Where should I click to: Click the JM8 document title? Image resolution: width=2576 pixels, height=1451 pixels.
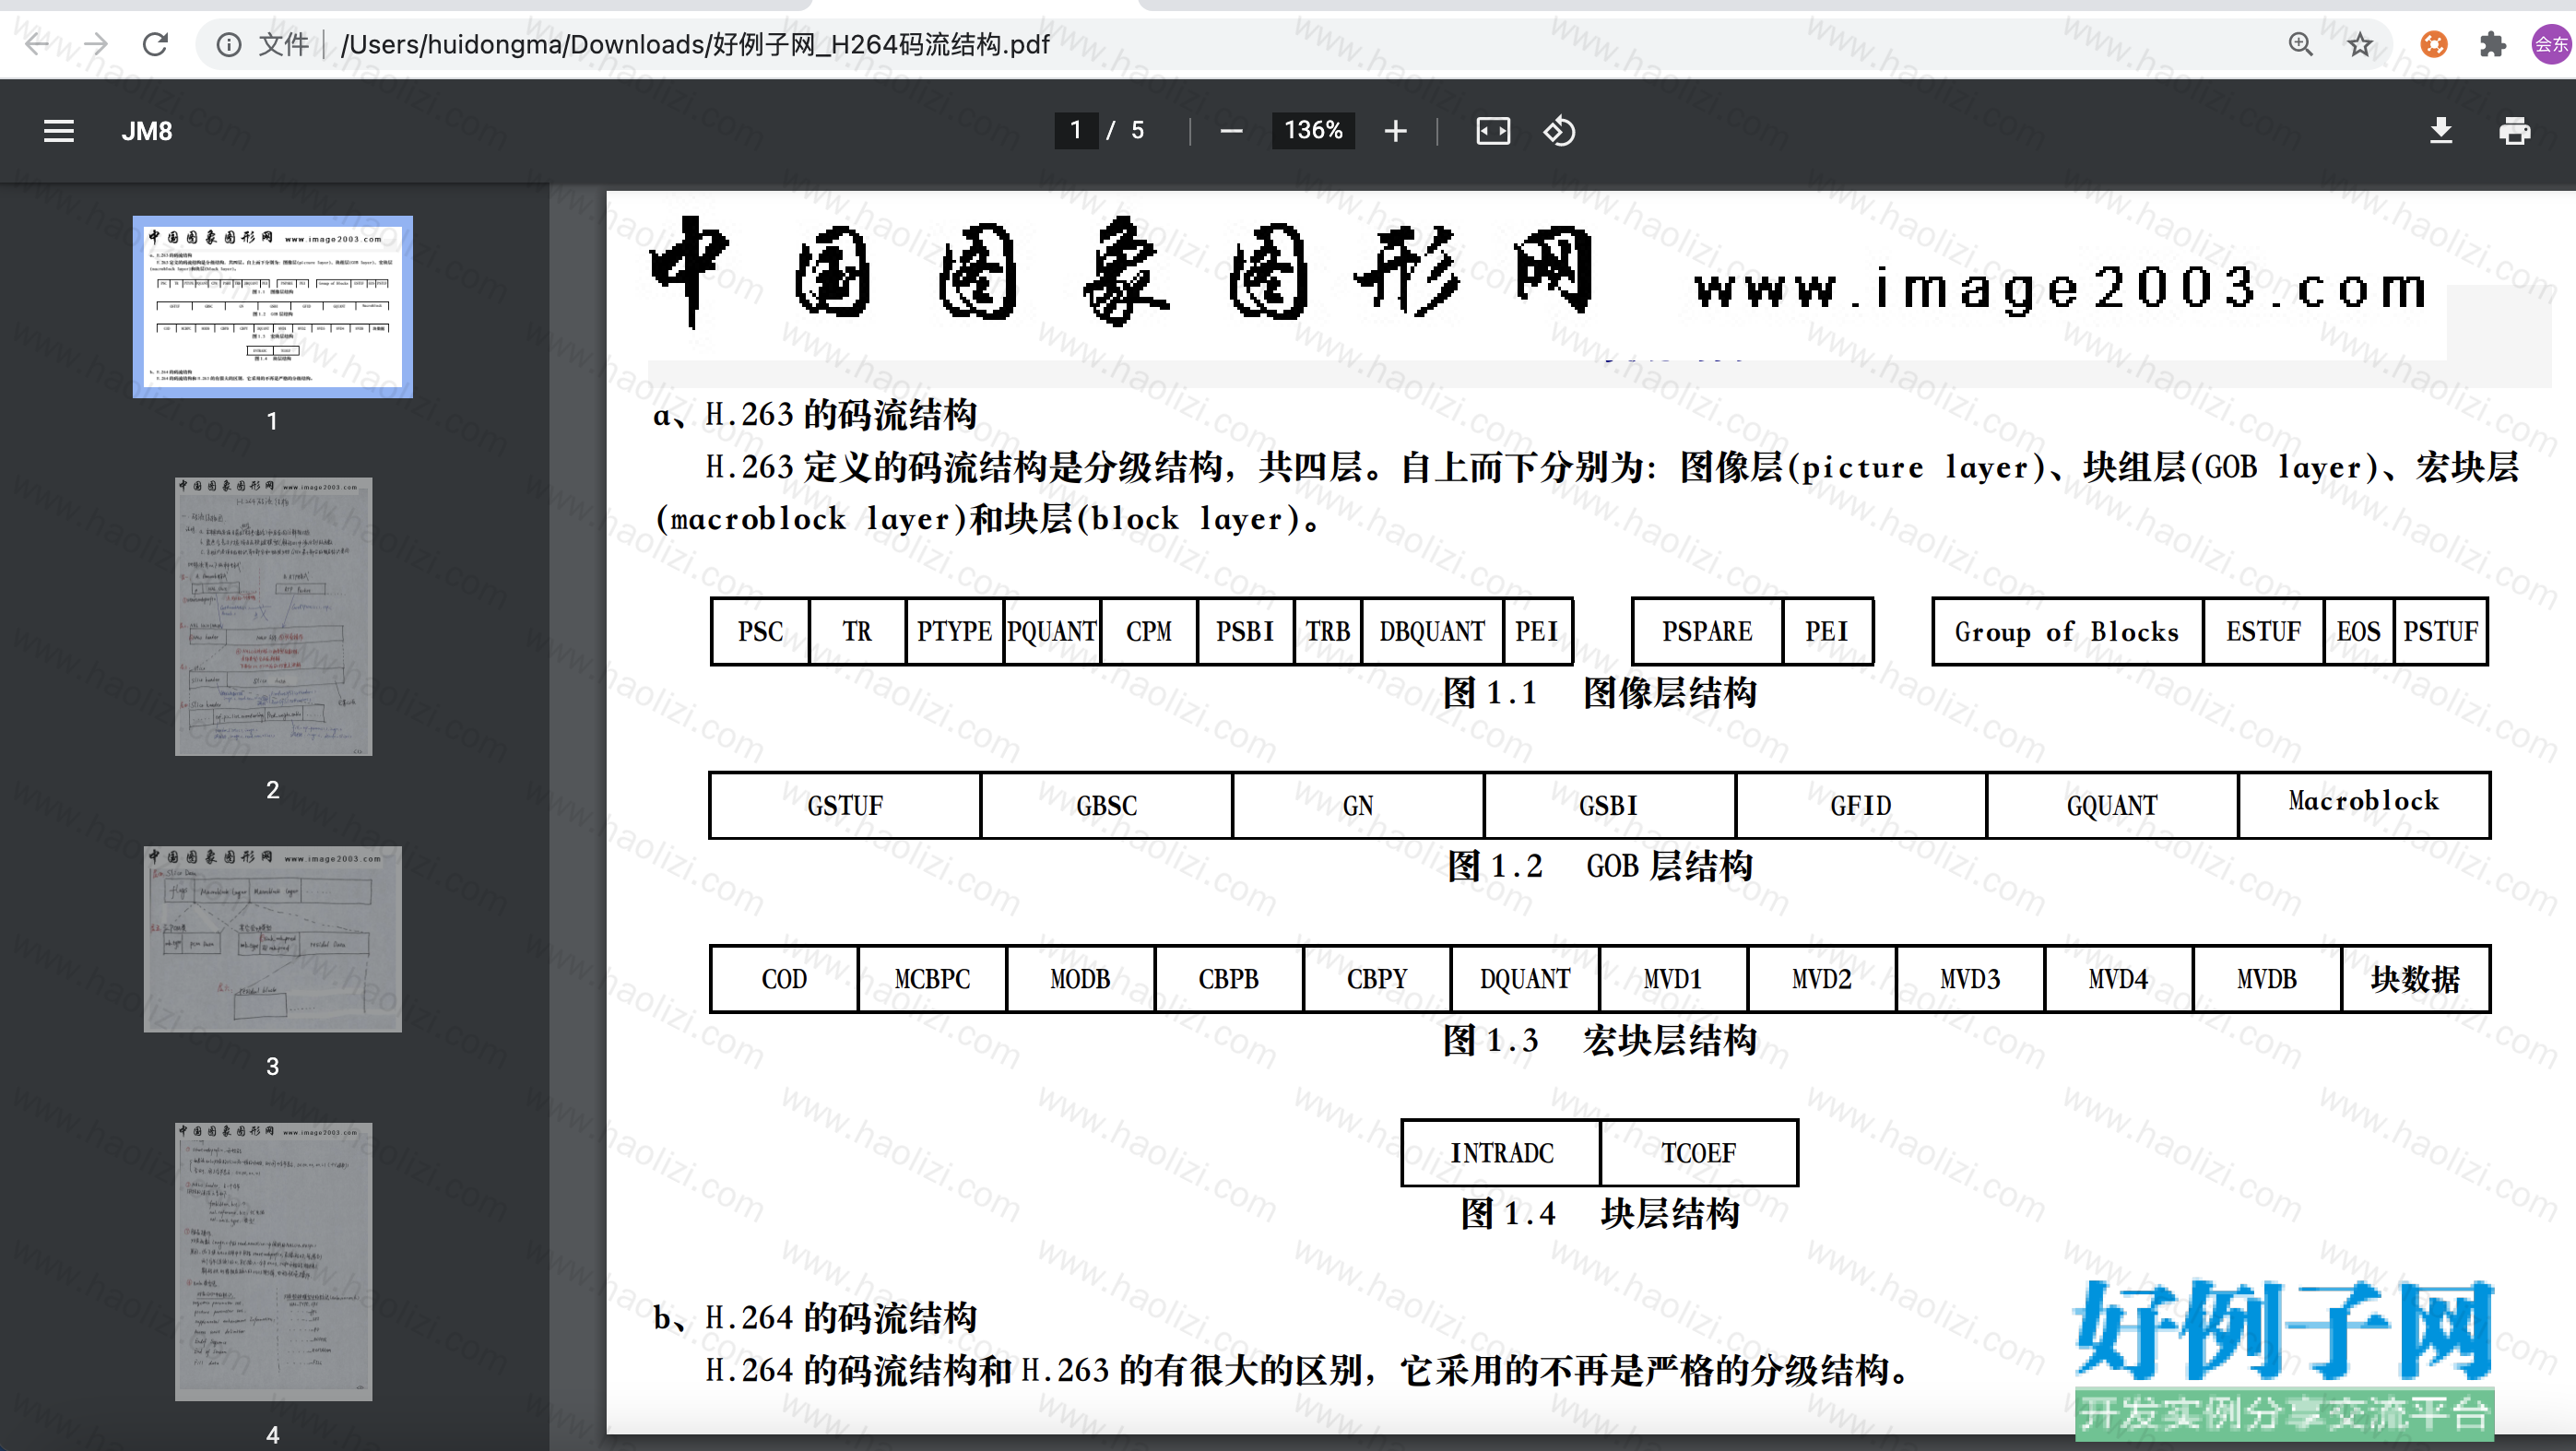(147, 131)
